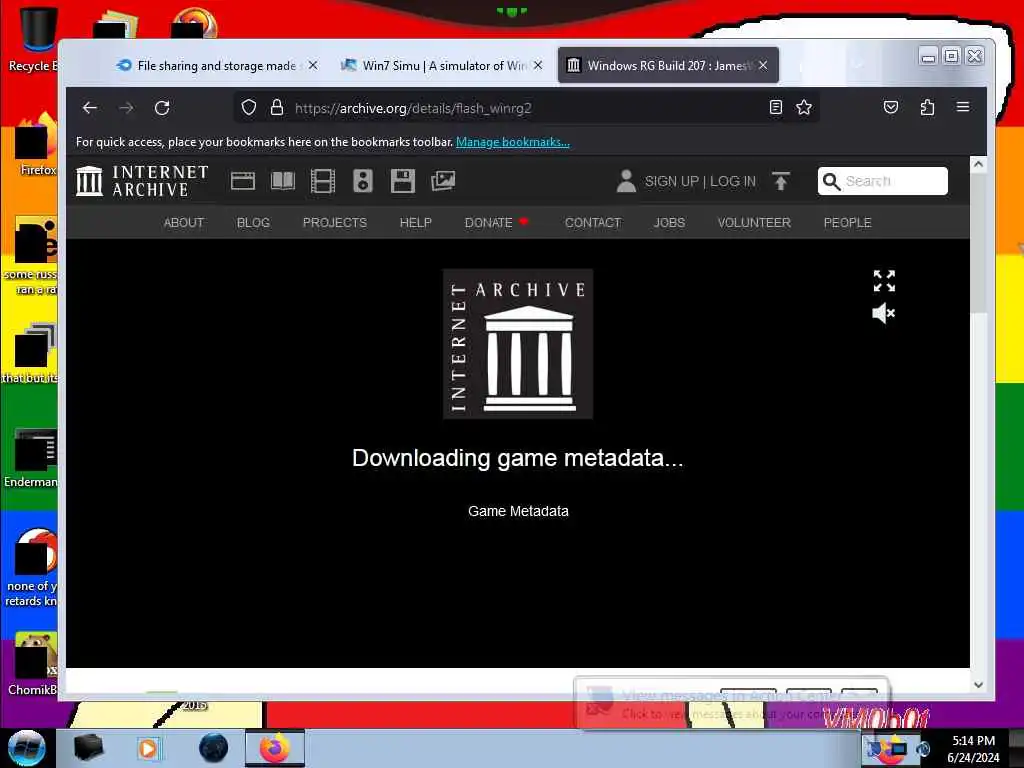Viewport: 1024px width, 768px height.
Task: Open the Internet Archive web icon
Action: [243, 181]
